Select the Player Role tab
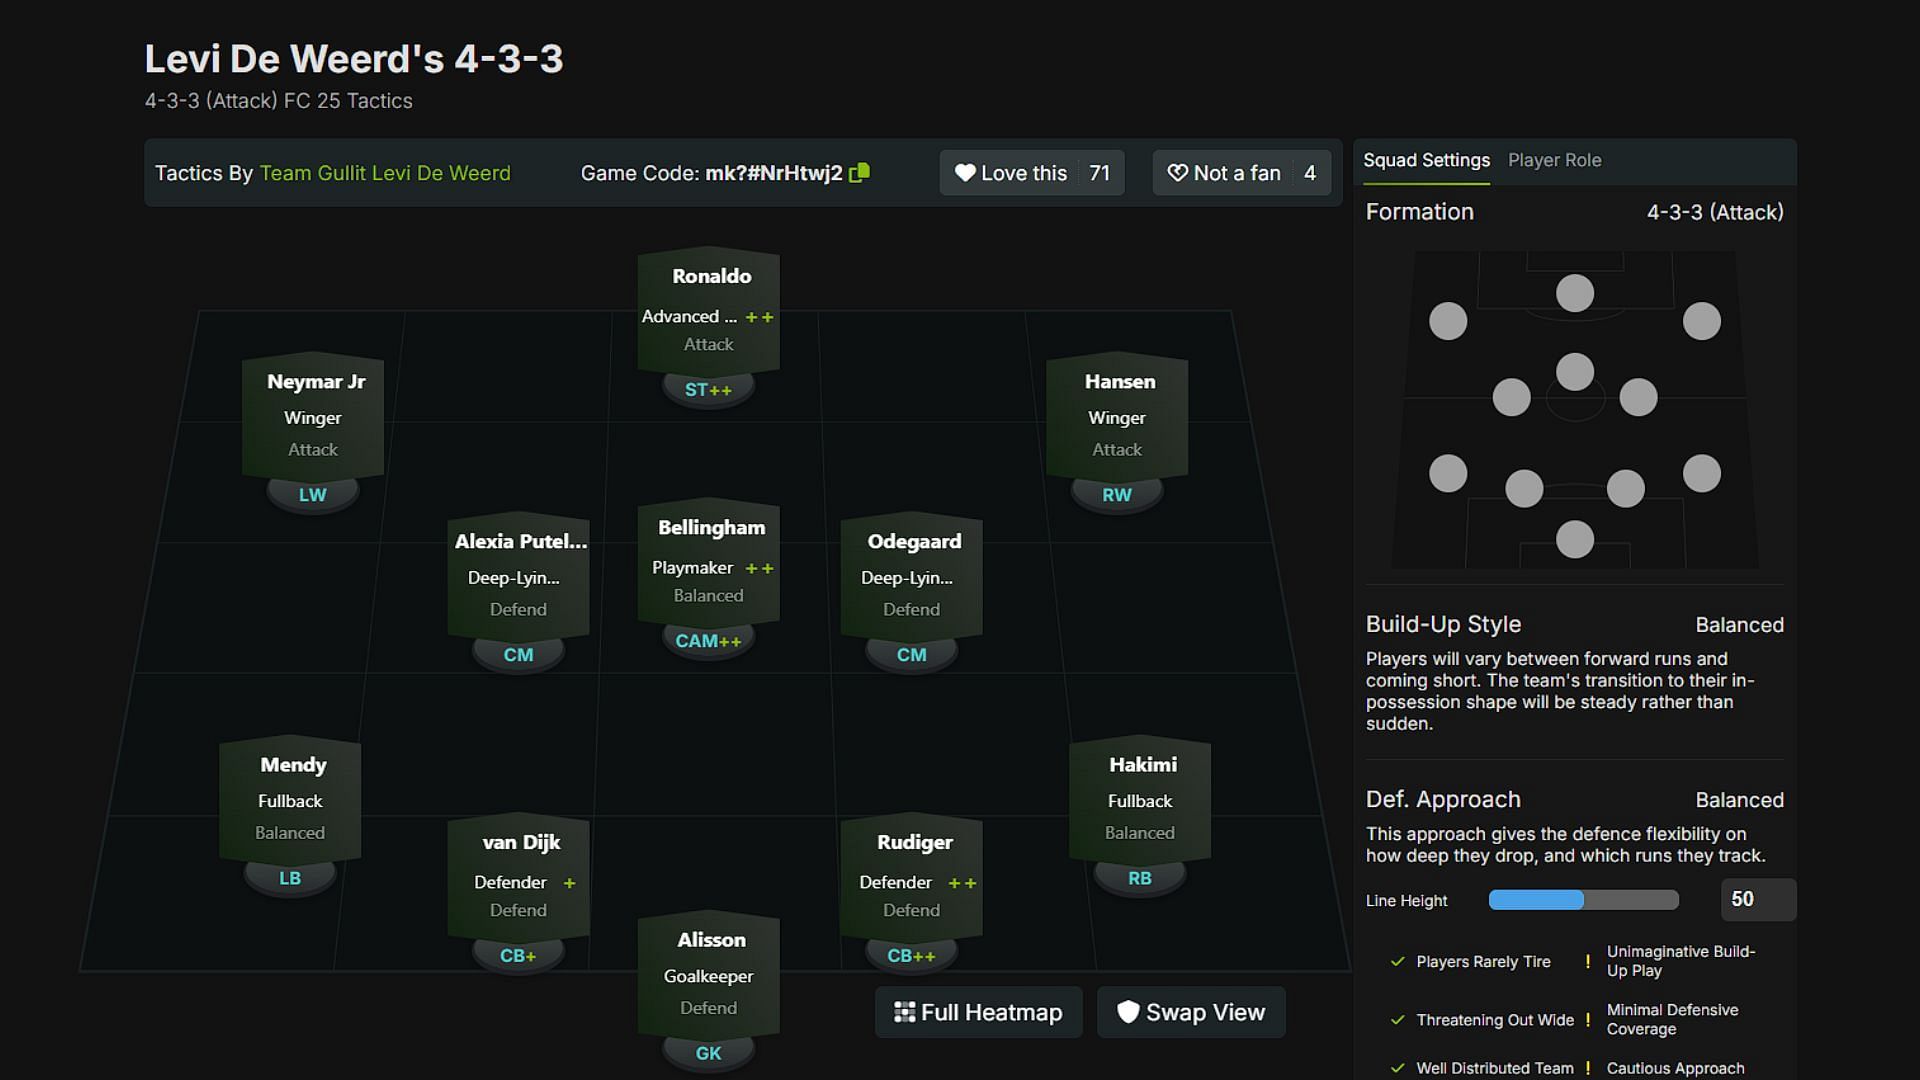1920x1080 pixels. pyautogui.click(x=1555, y=160)
